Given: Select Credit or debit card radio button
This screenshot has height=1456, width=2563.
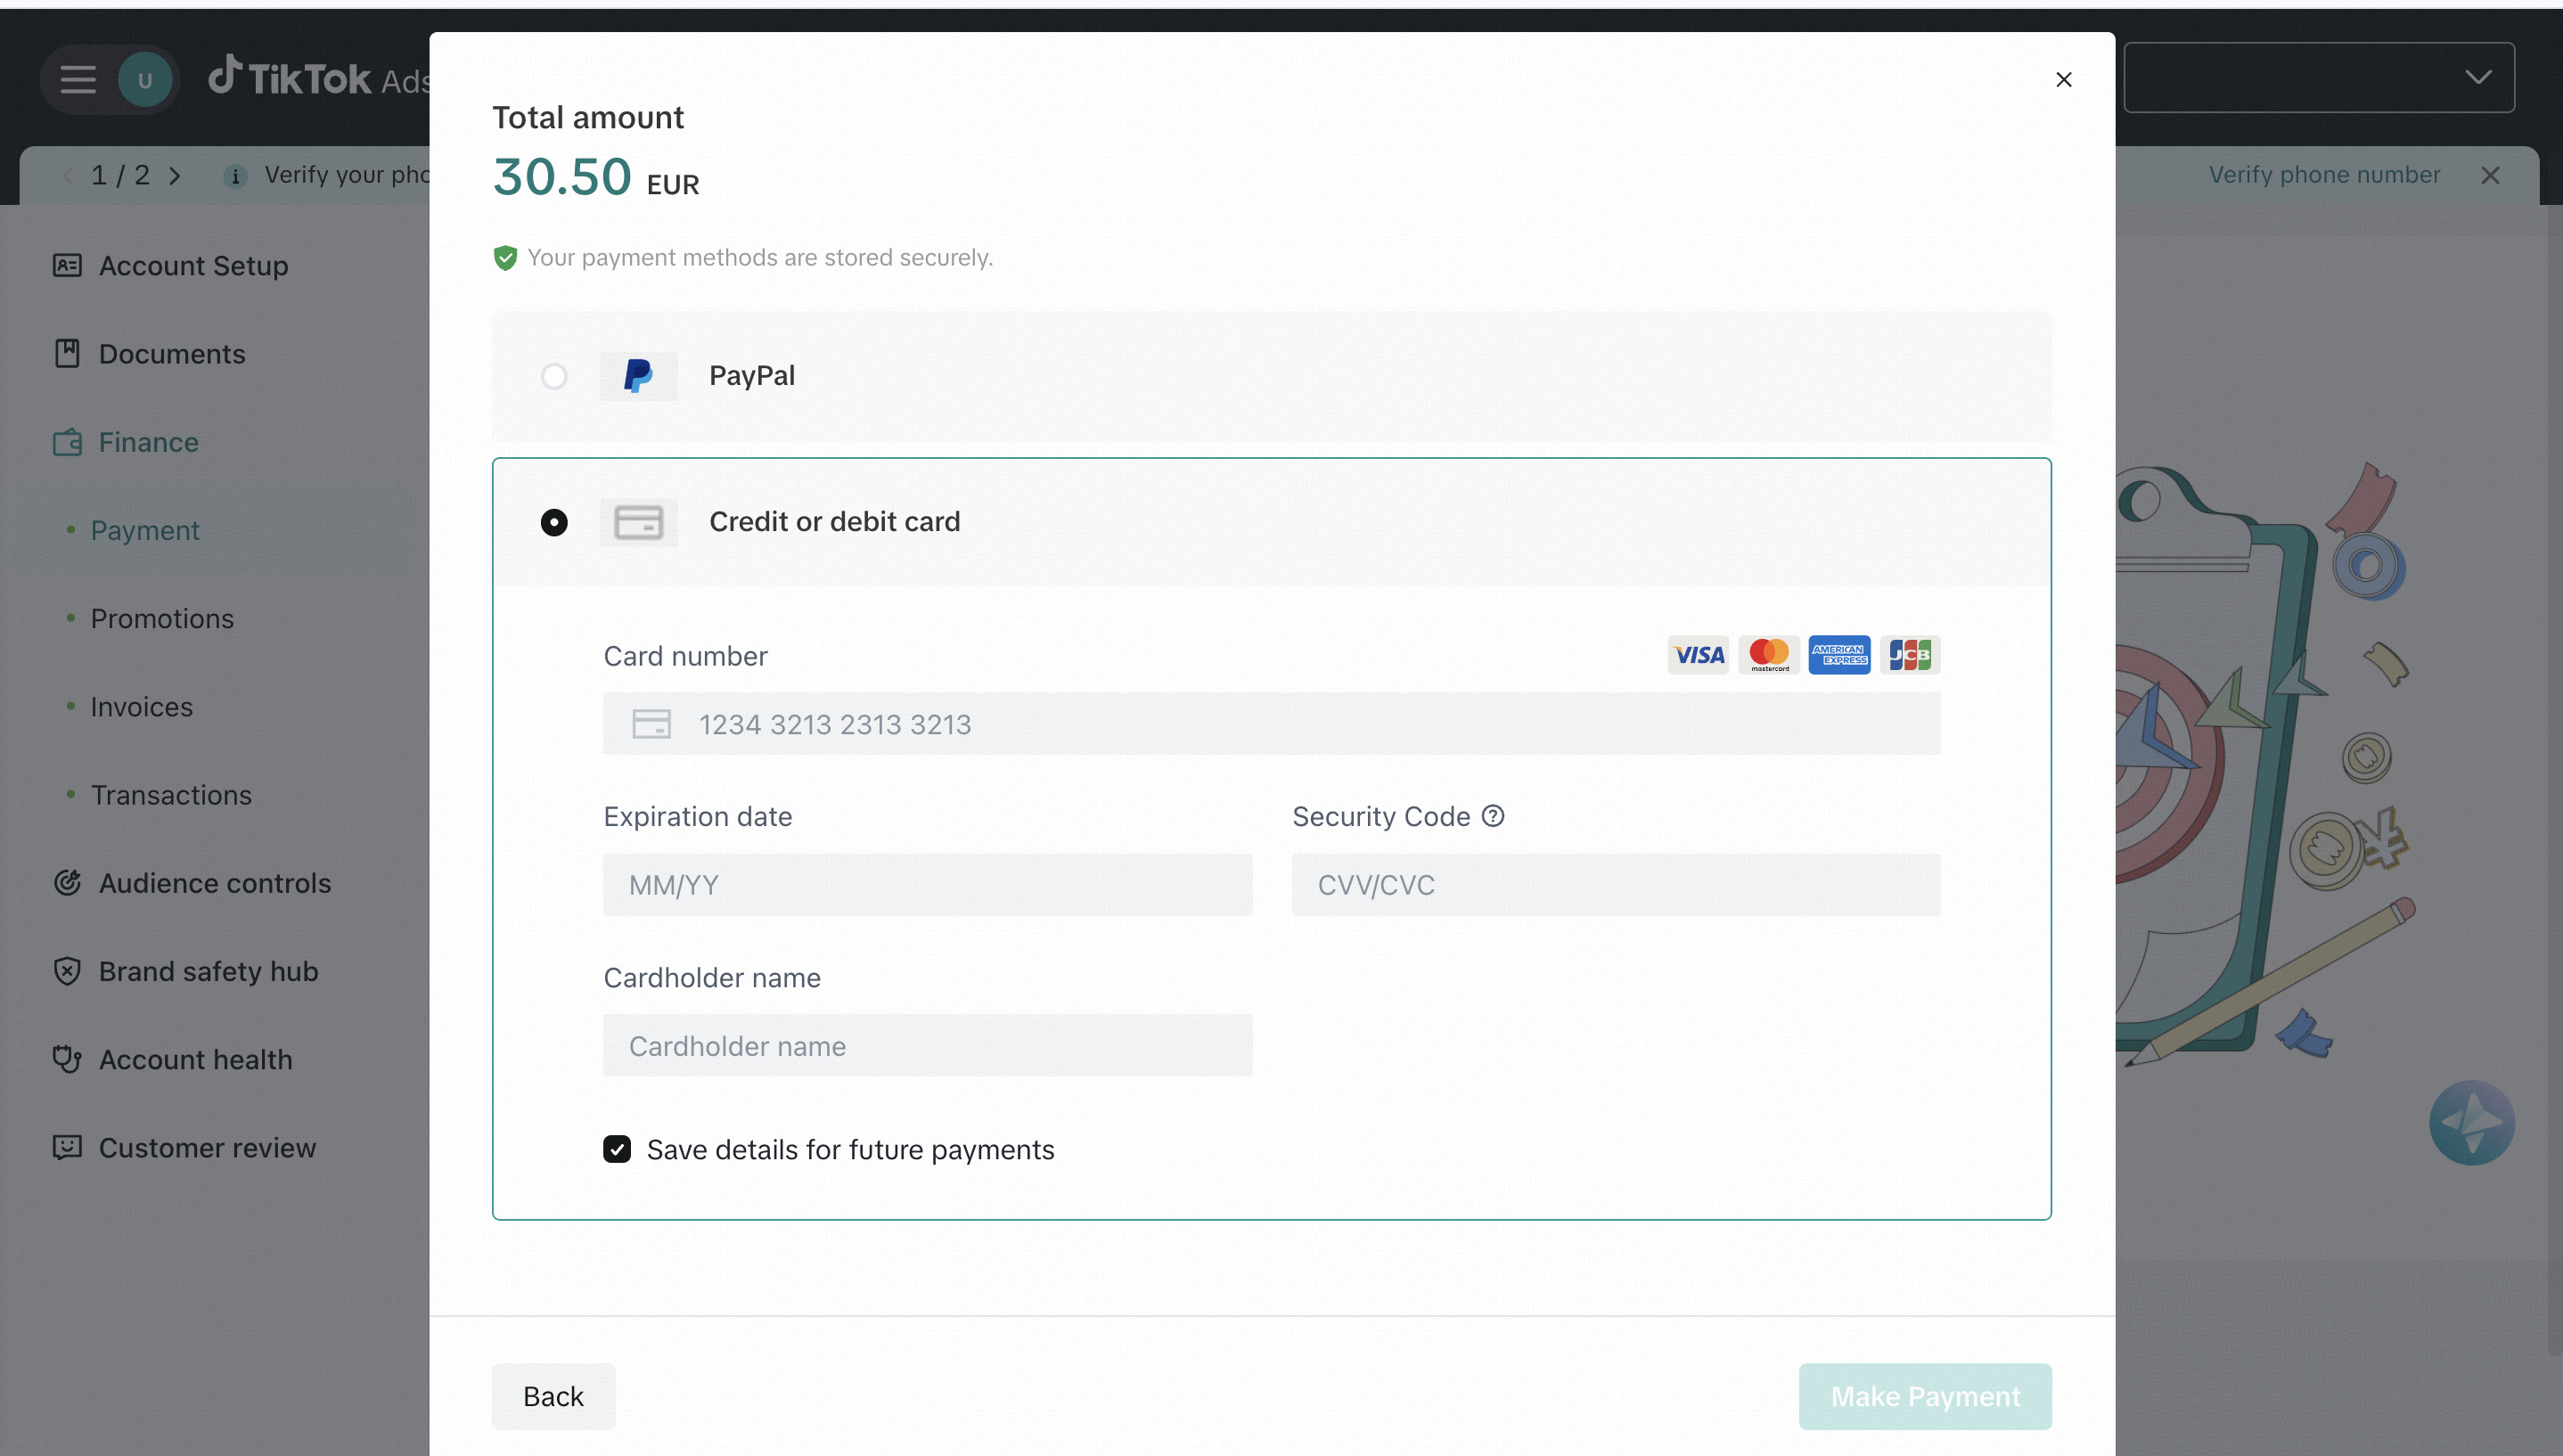Looking at the screenshot, I should 553,522.
